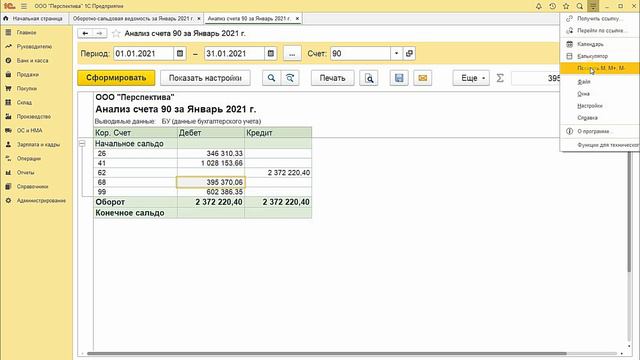Open the find magnifier in report toolbar

271,78
